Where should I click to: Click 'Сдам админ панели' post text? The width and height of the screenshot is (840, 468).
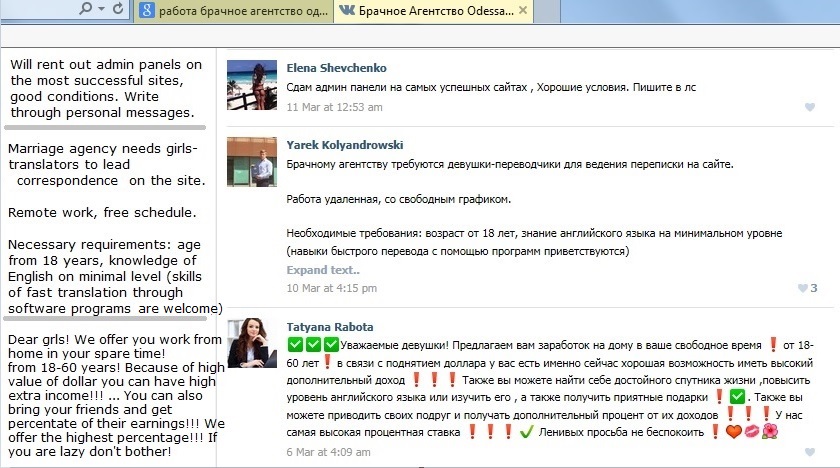pos(491,87)
